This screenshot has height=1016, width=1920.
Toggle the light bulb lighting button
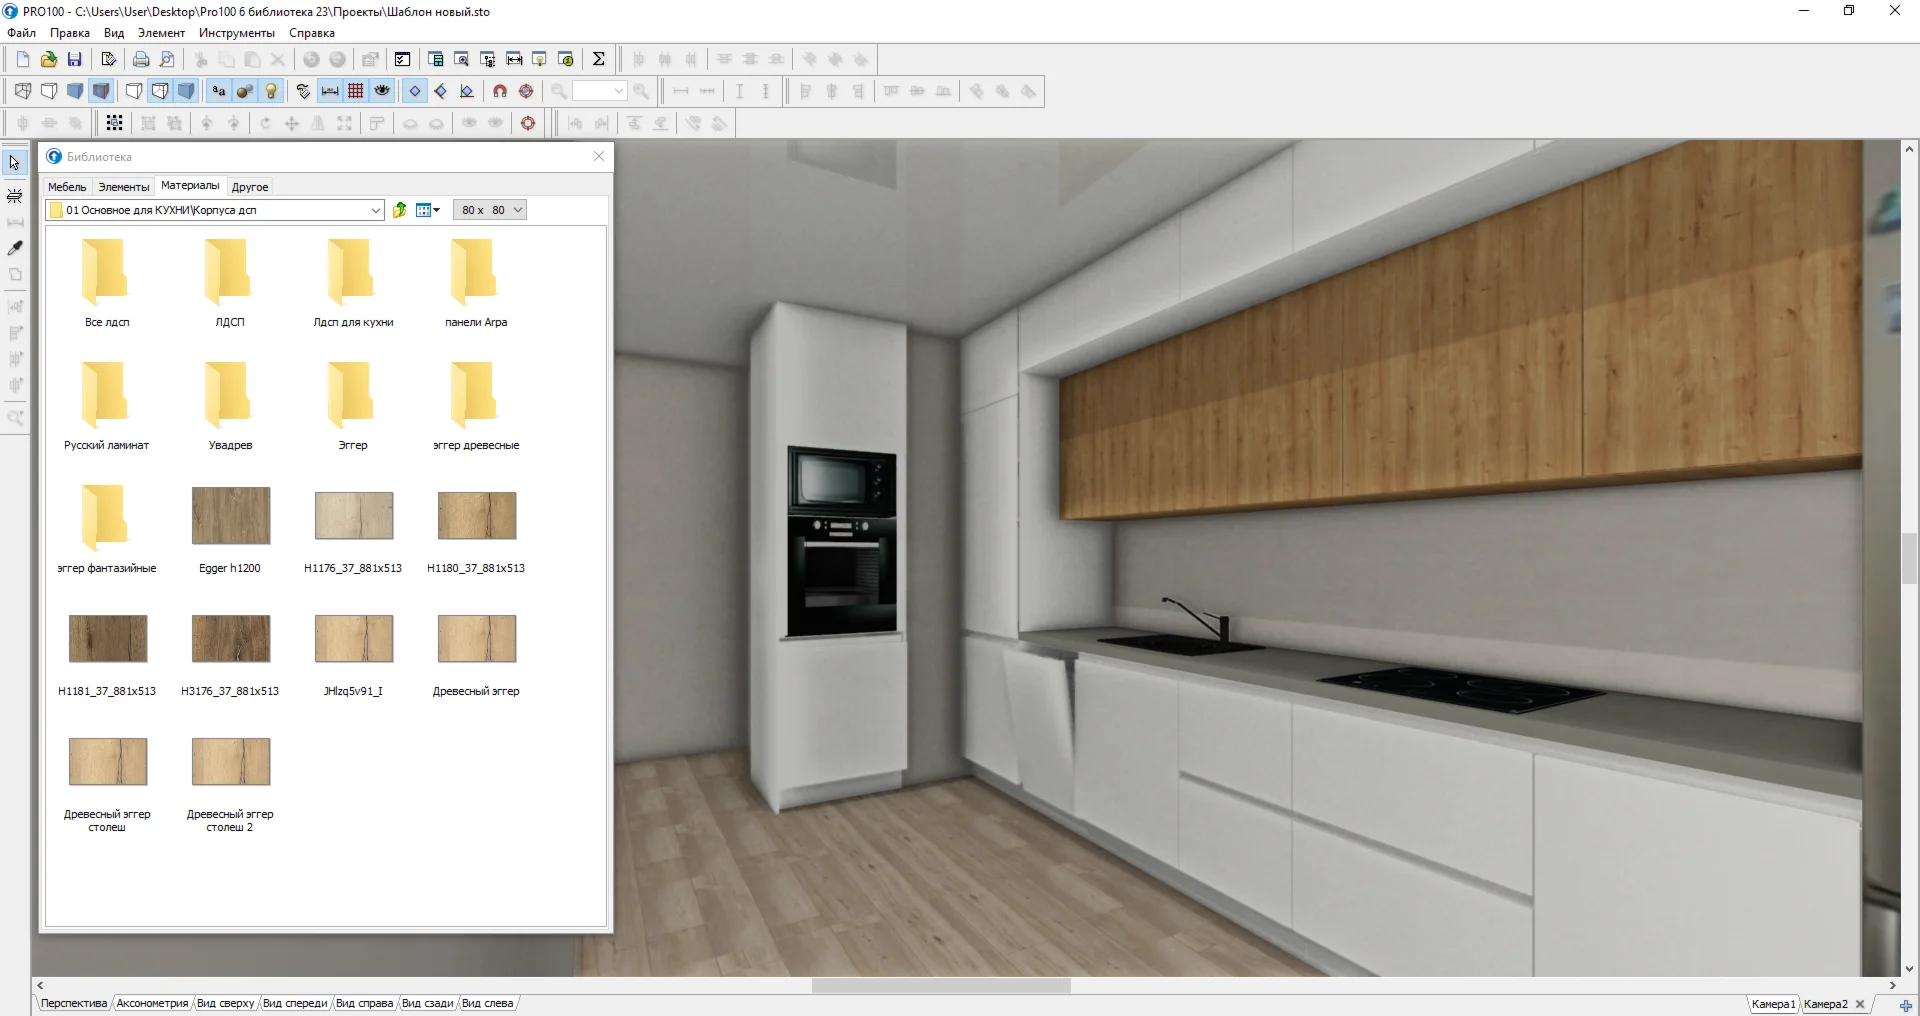coord(271,91)
